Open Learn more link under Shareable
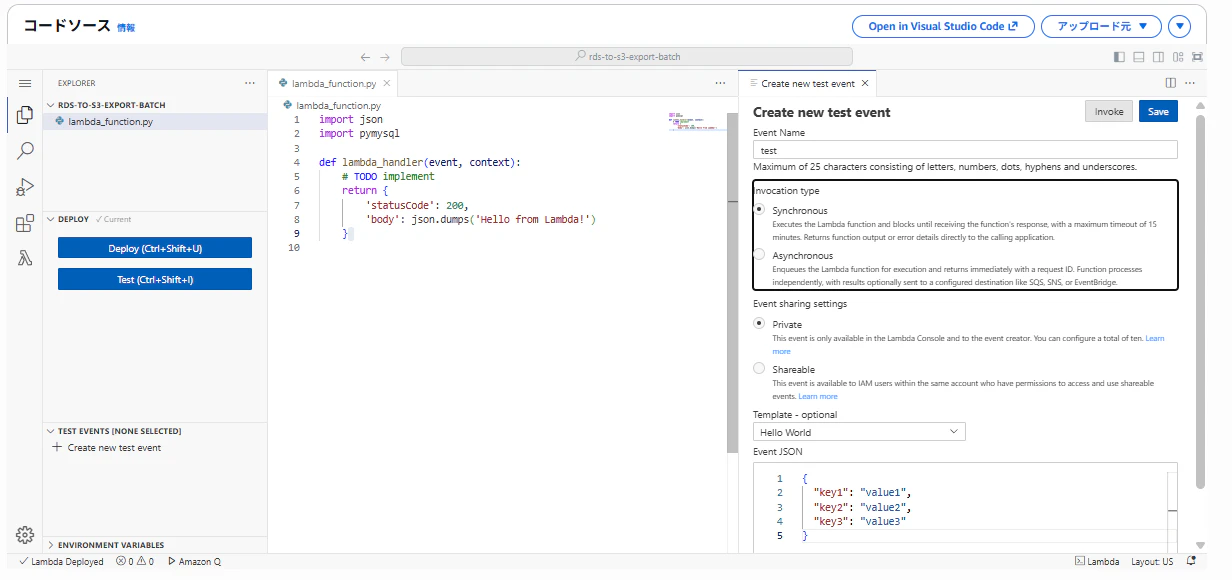 click(x=818, y=397)
